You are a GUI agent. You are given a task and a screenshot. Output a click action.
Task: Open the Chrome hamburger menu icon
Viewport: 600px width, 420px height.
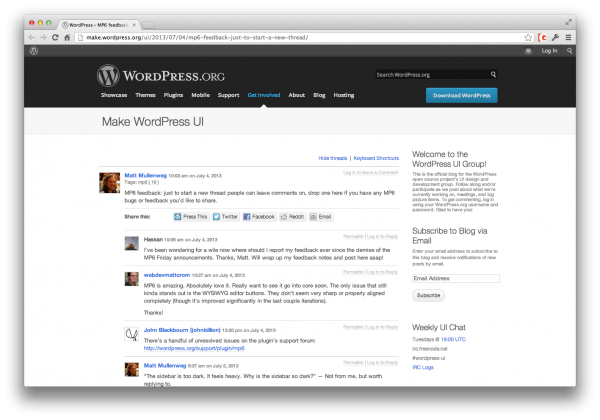click(568, 37)
